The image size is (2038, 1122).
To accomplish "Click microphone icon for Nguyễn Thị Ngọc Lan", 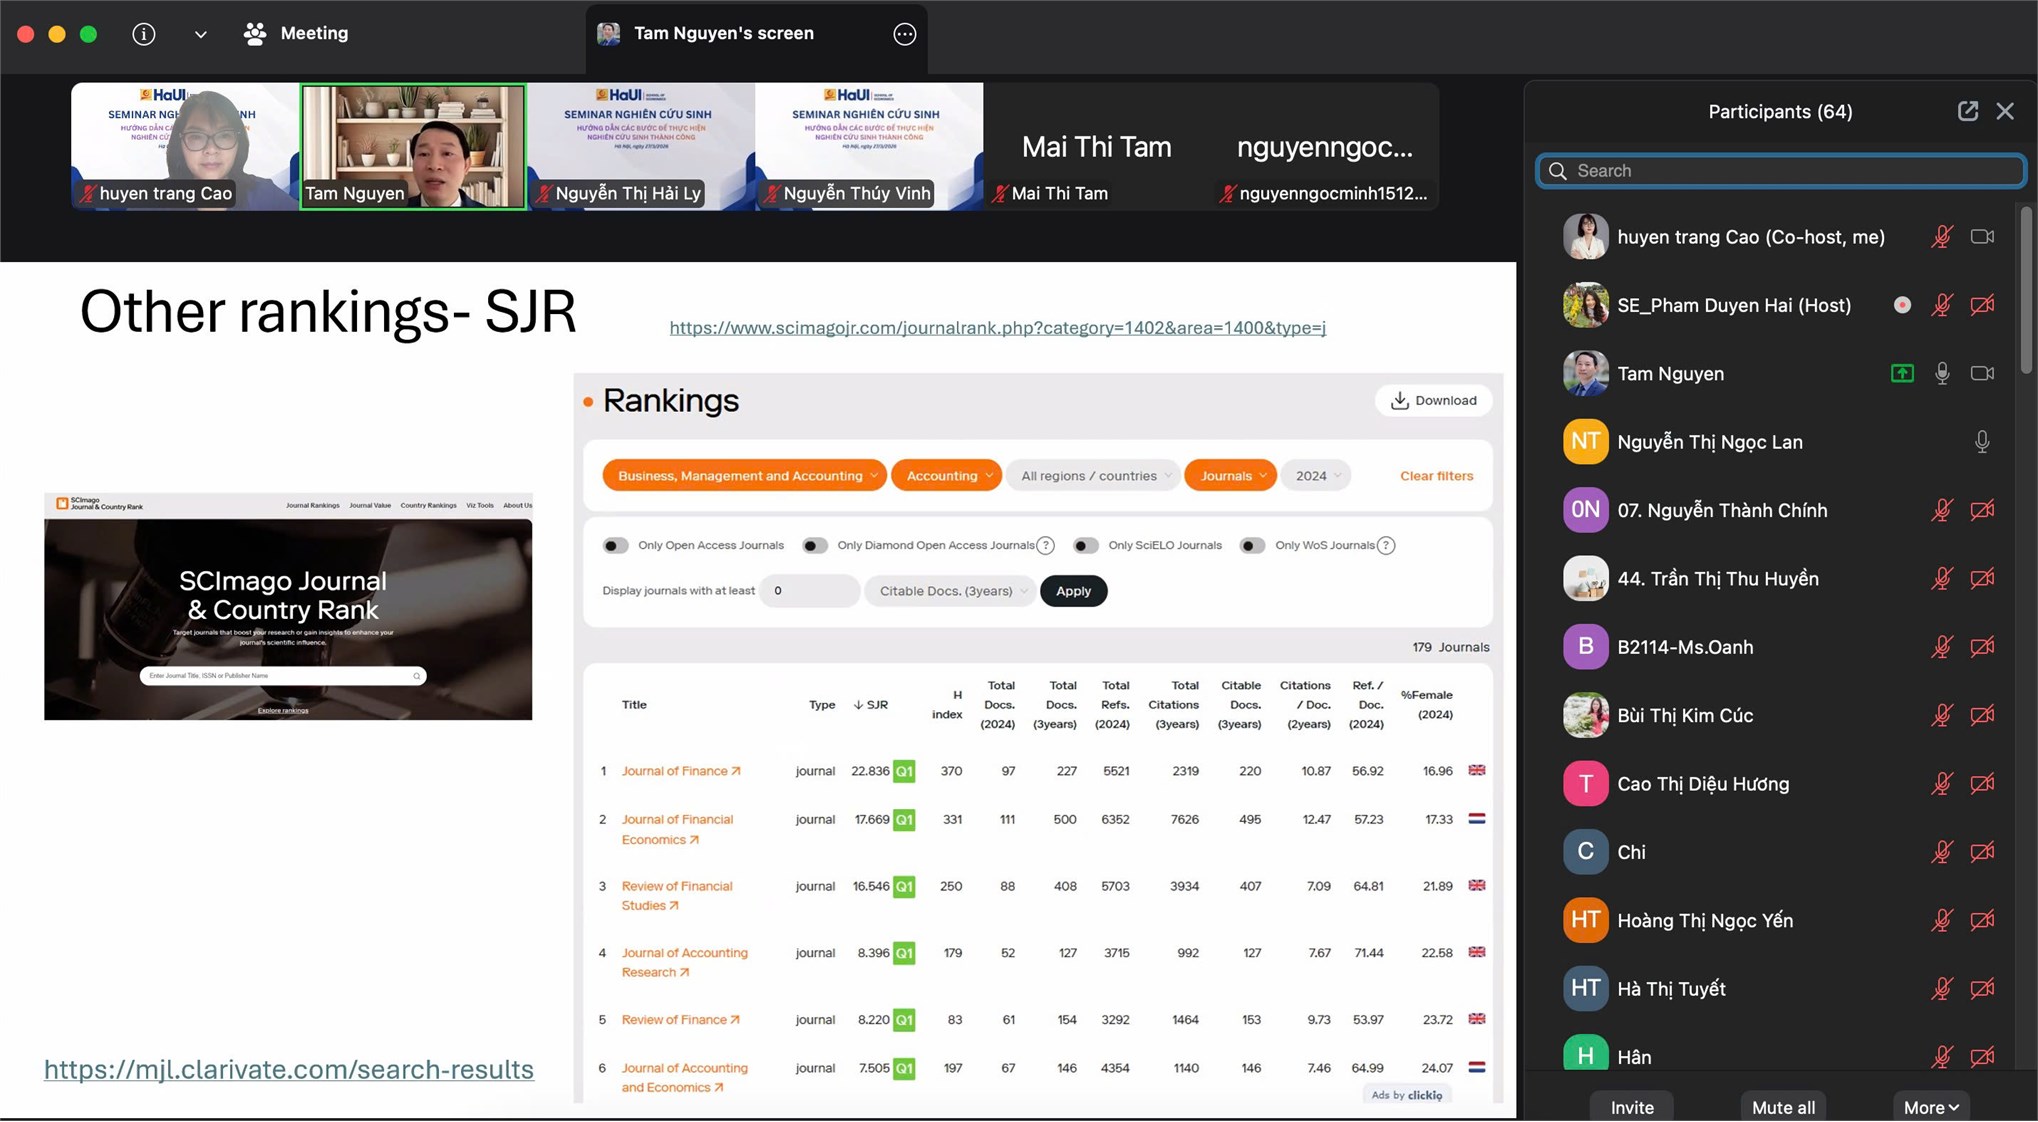I will coord(1981,442).
